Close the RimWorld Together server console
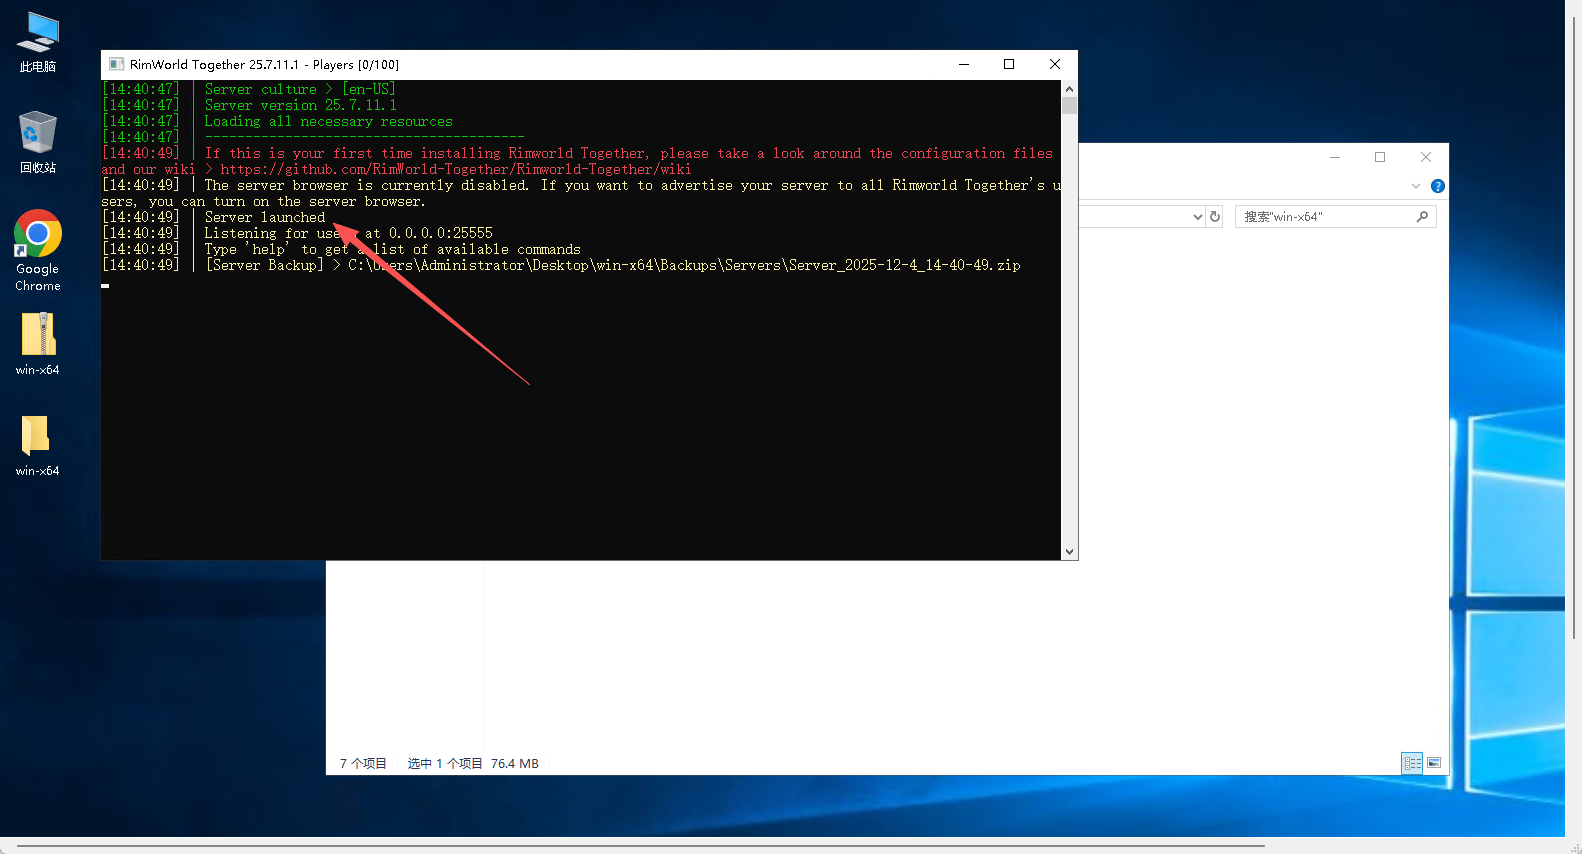1582x854 pixels. click(1054, 64)
